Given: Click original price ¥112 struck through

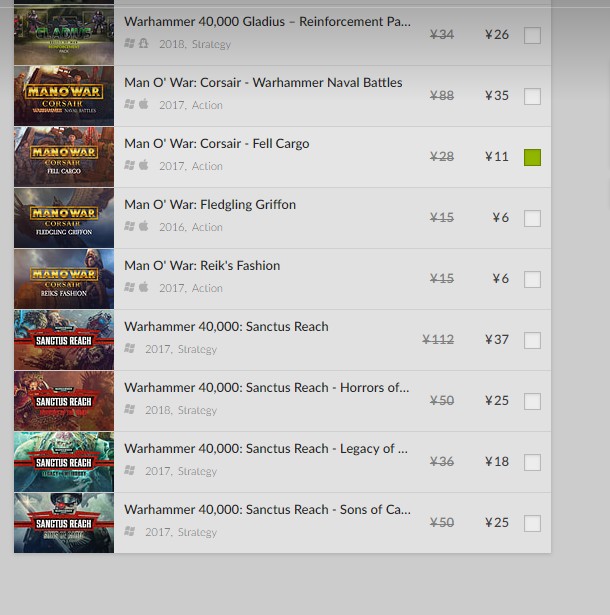Looking at the screenshot, I should coord(438,340).
